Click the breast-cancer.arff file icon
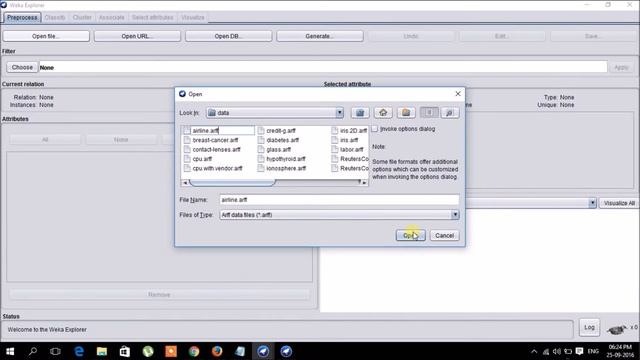Image resolution: width=640 pixels, height=360 pixels. pyautogui.click(x=187, y=140)
